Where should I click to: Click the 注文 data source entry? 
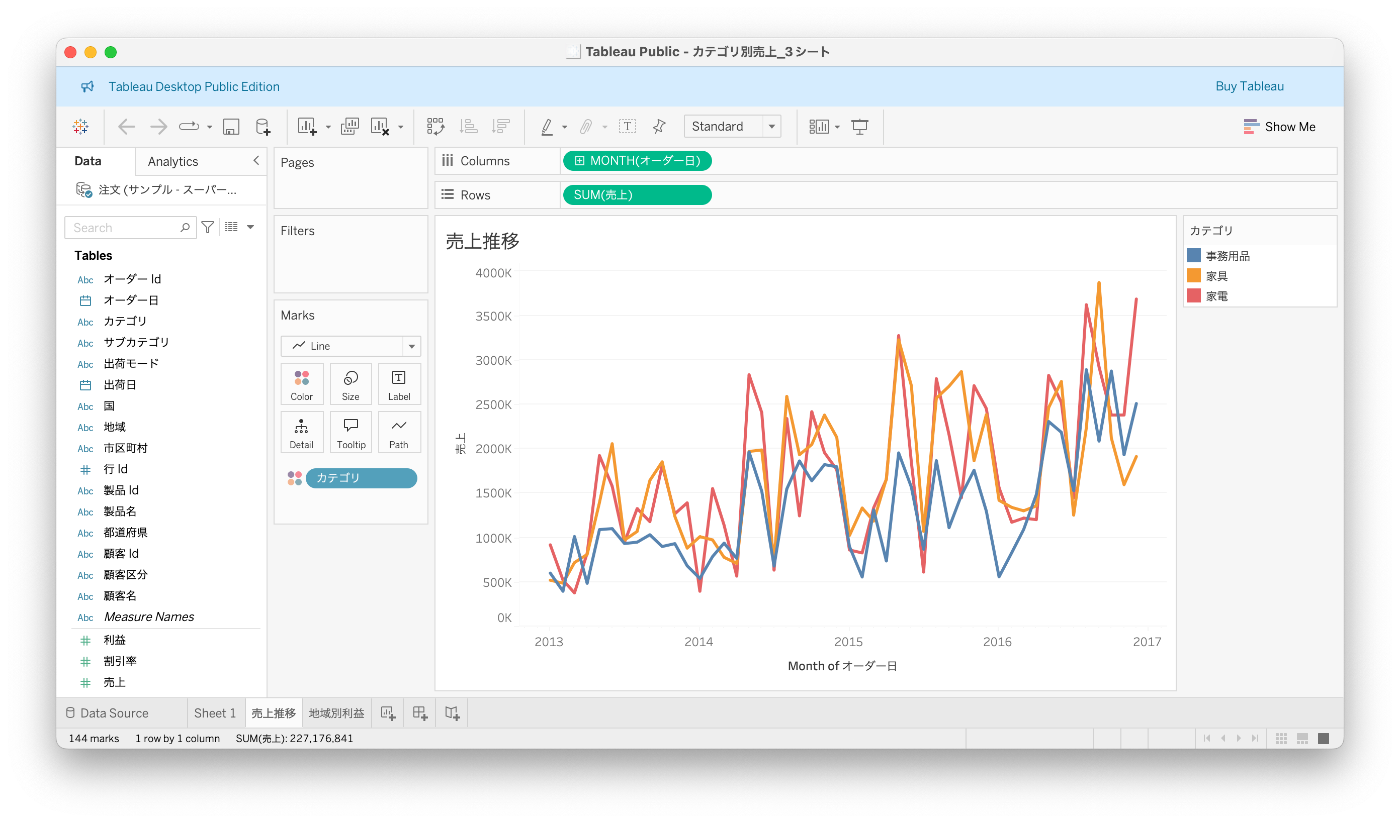(x=158, y=190)
